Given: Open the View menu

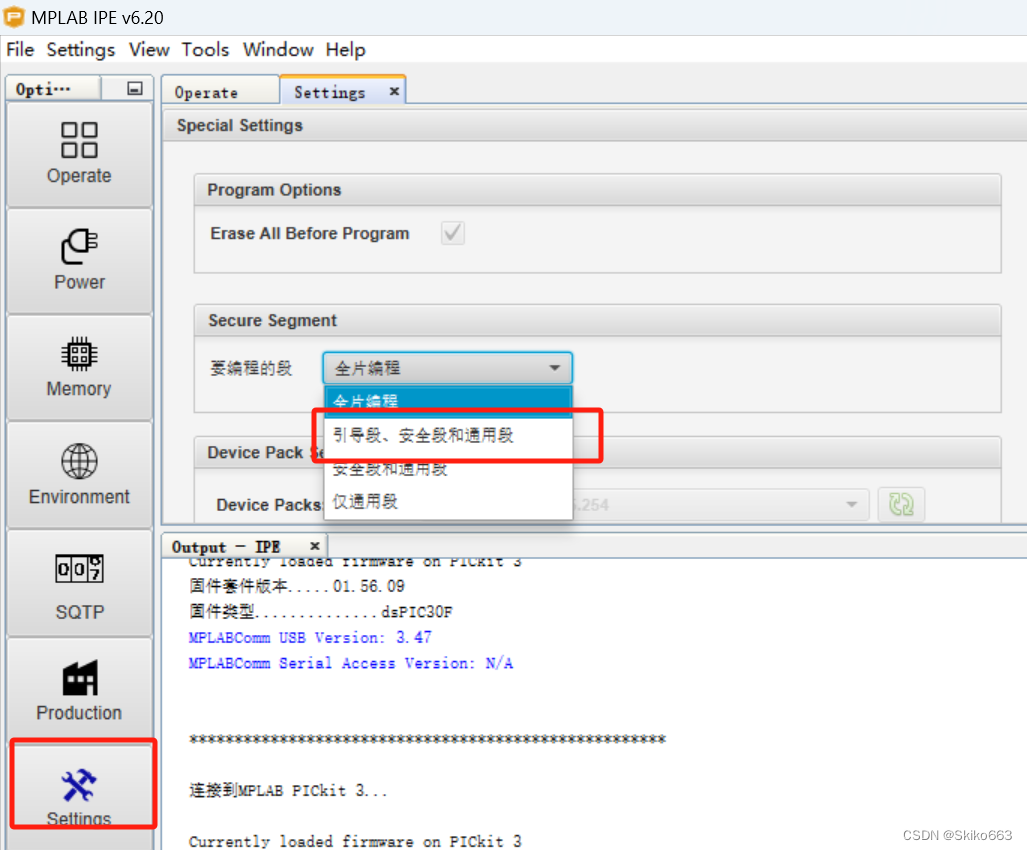Looking at the screenshot, I should coord(149,50).
